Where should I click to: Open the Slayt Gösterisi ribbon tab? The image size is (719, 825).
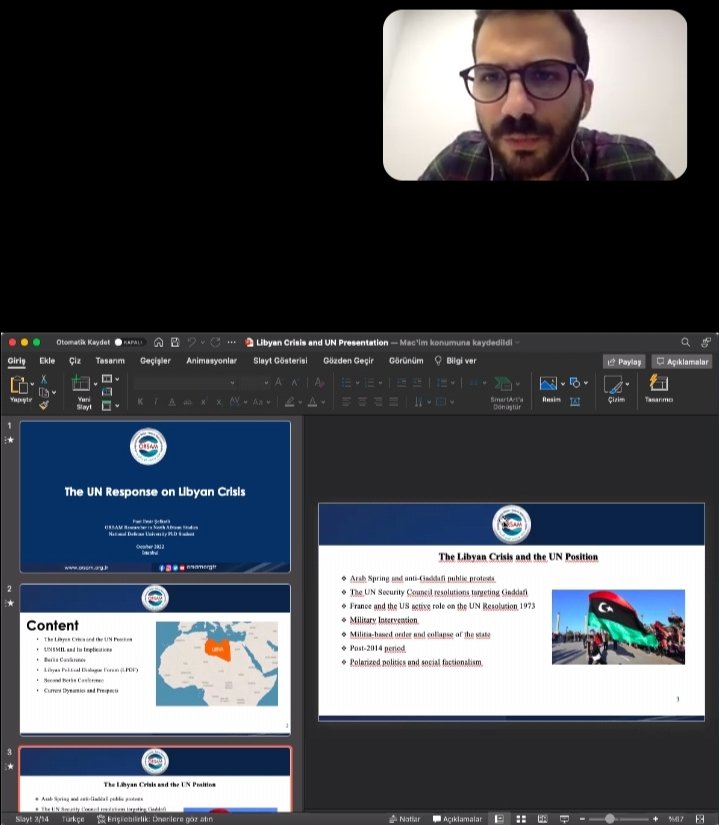click(280, 361)
